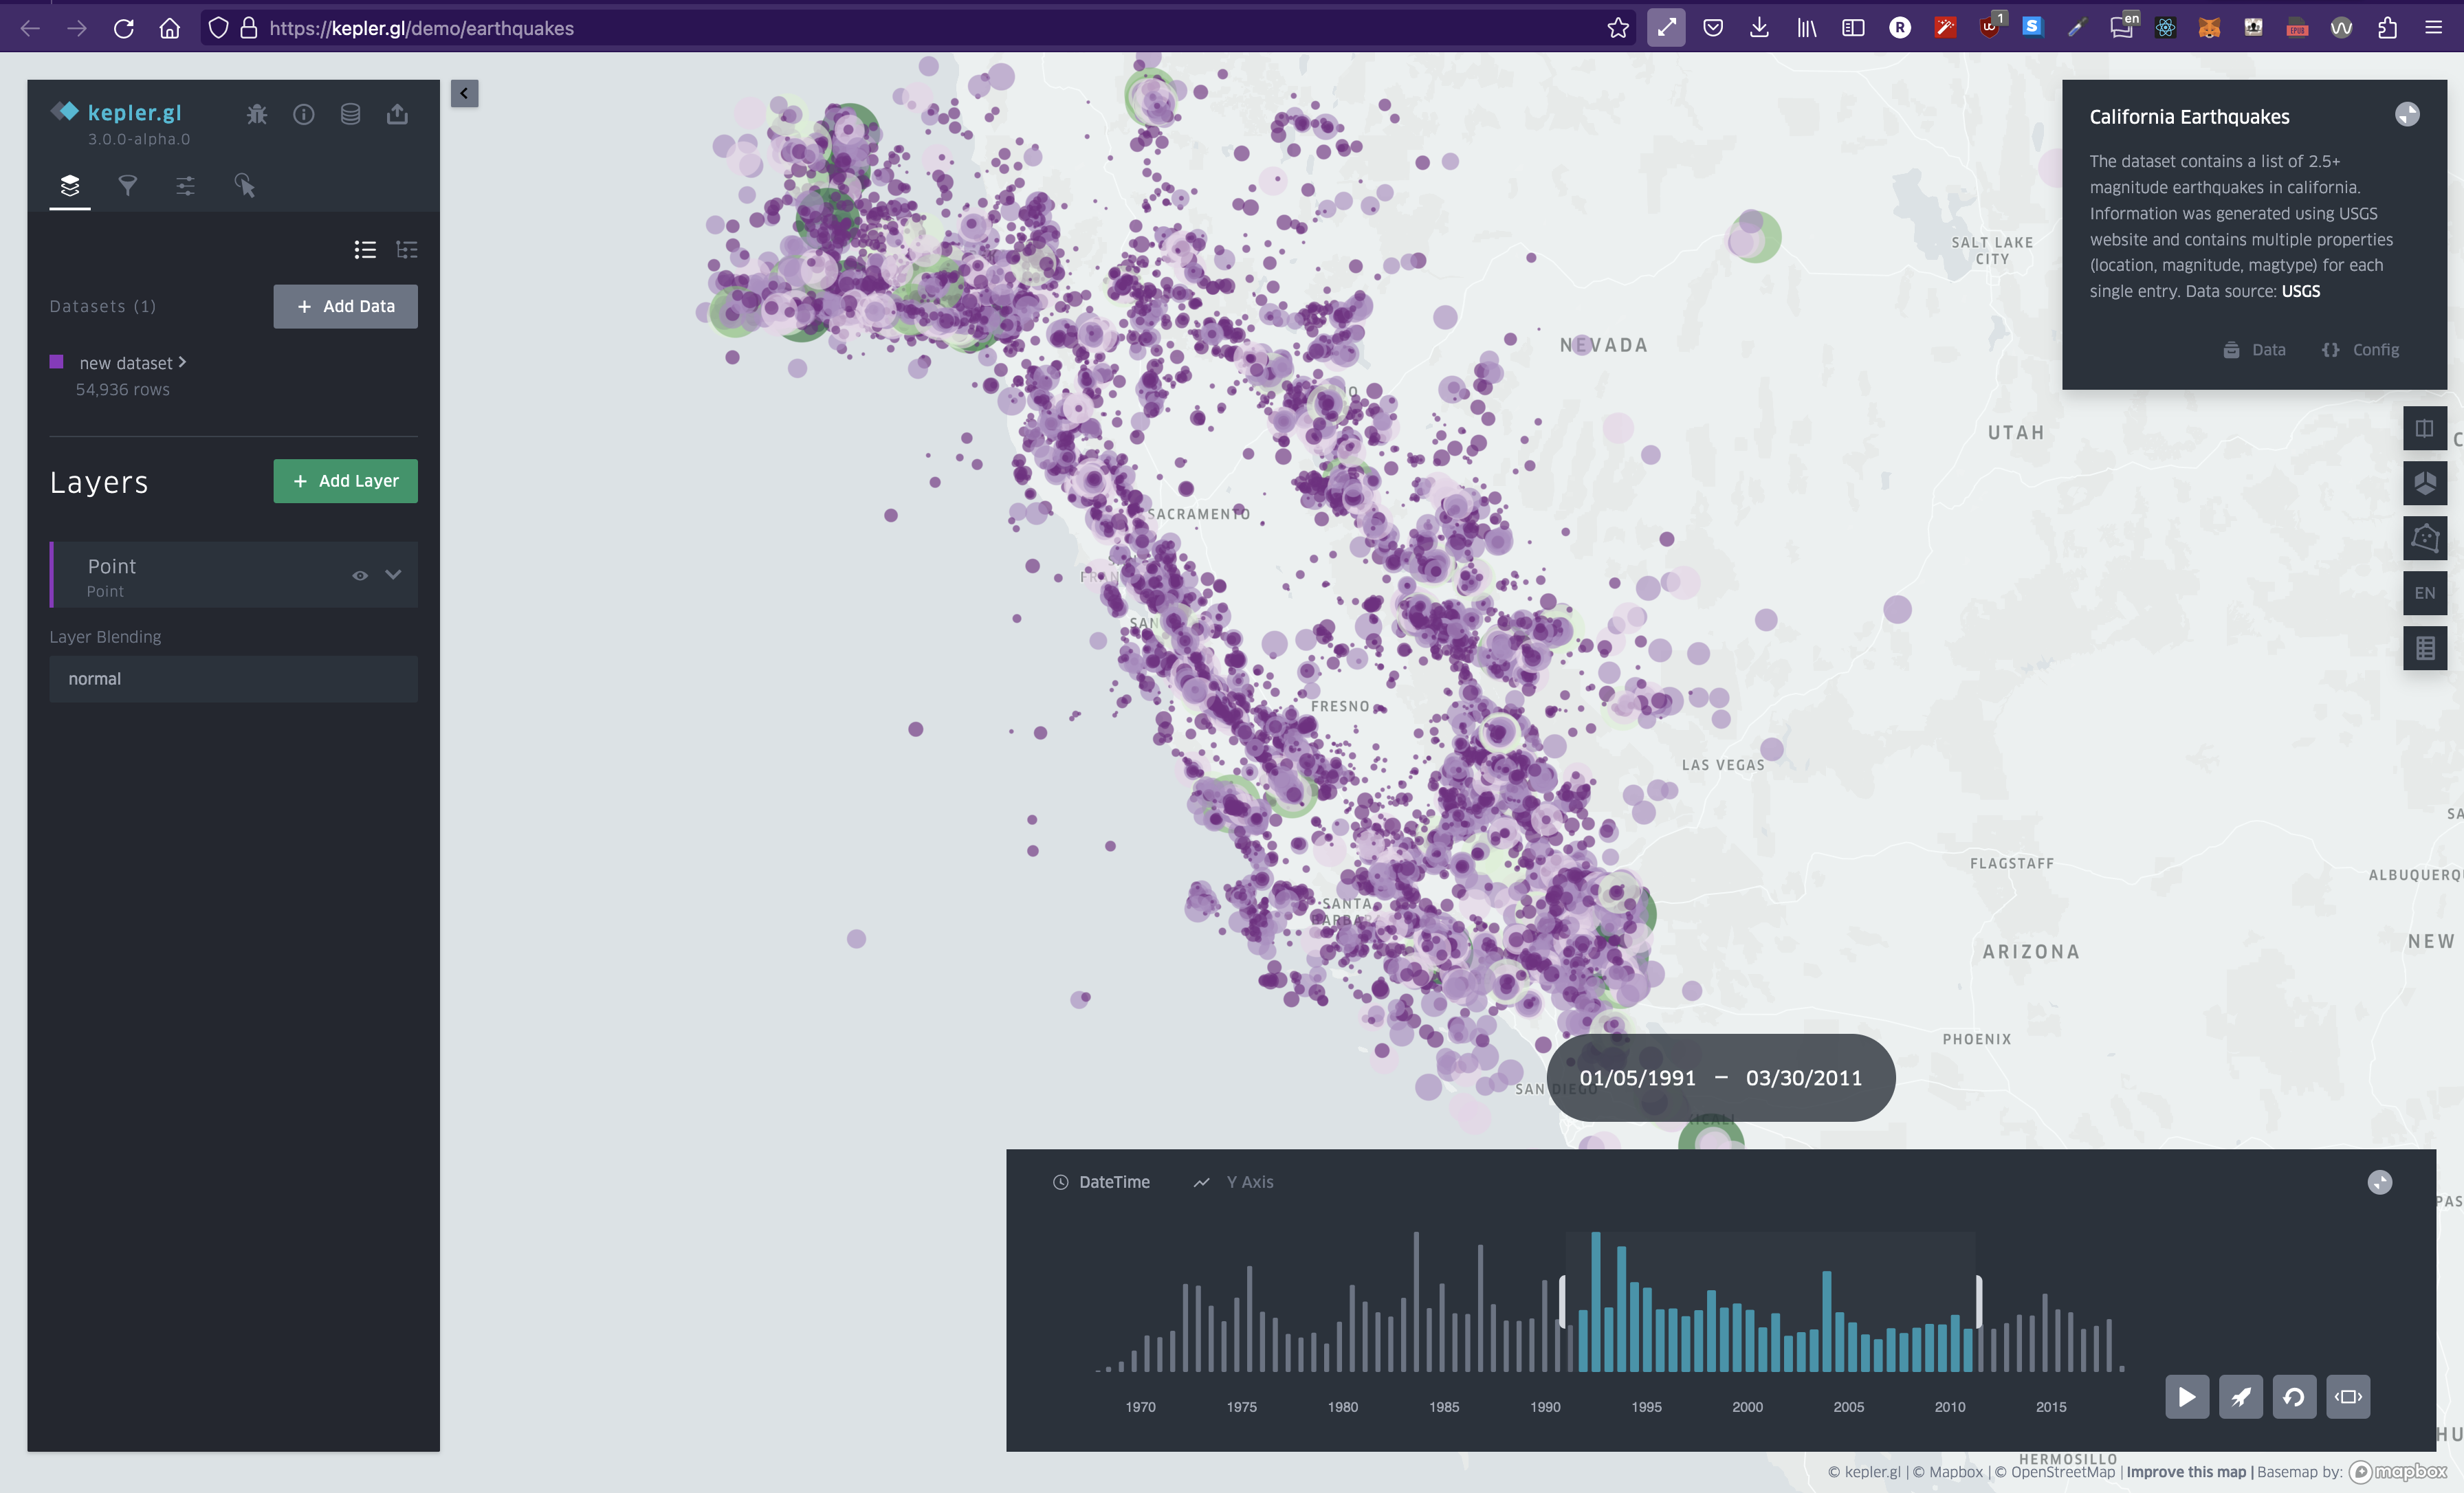Screen dimensions: 2464x1493
Task: Switch to the Layers tab icon
Action: click(x=70, y=185)
